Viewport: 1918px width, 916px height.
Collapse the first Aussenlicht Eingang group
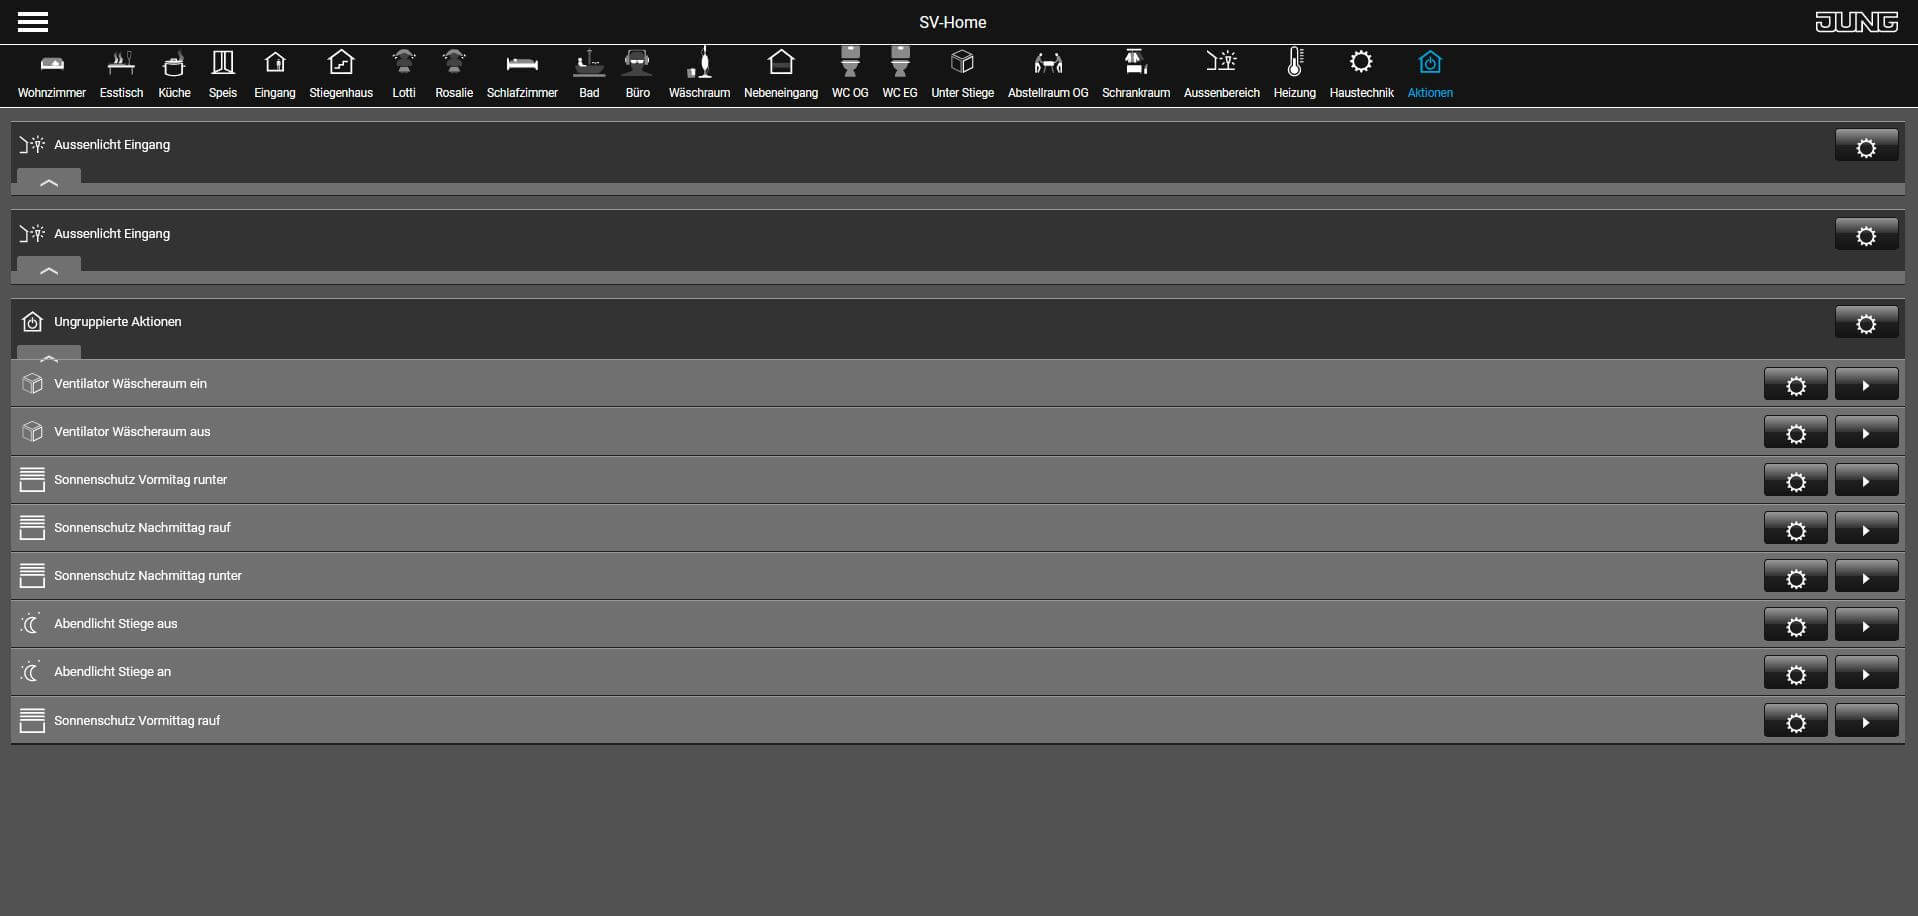click(49, 182)
